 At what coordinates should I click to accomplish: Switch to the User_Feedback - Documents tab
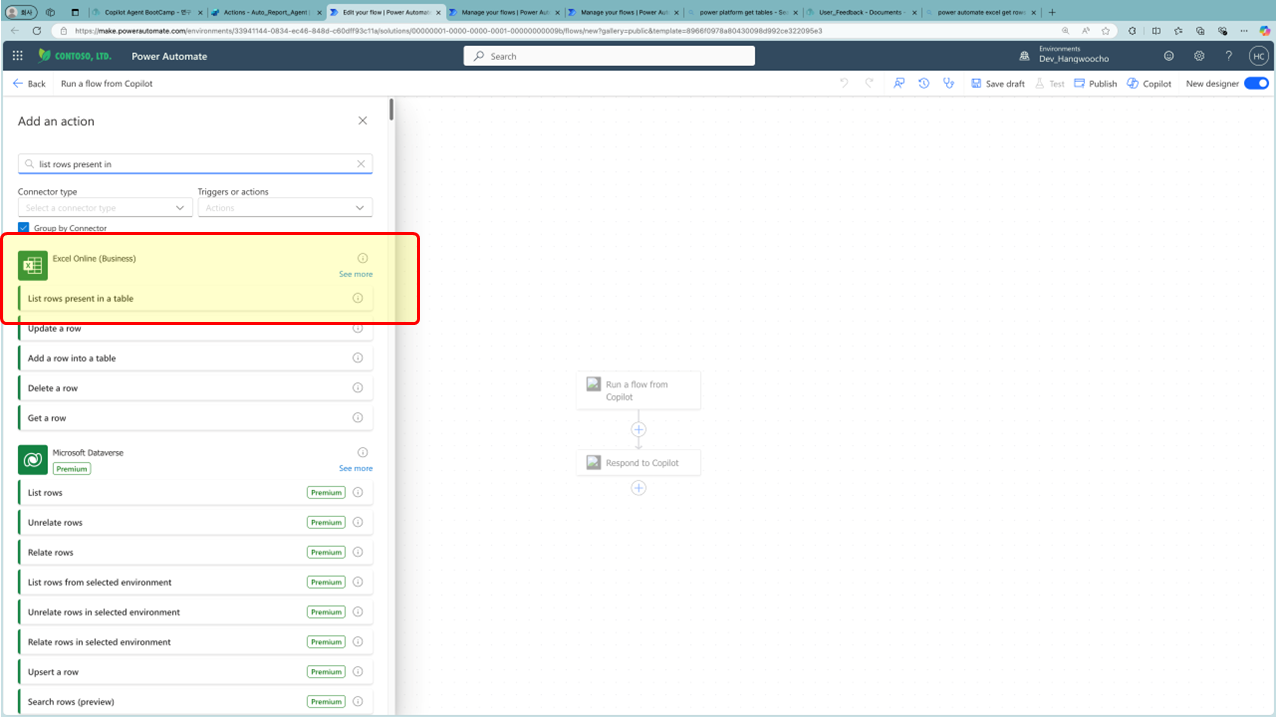tap(861, 12)
